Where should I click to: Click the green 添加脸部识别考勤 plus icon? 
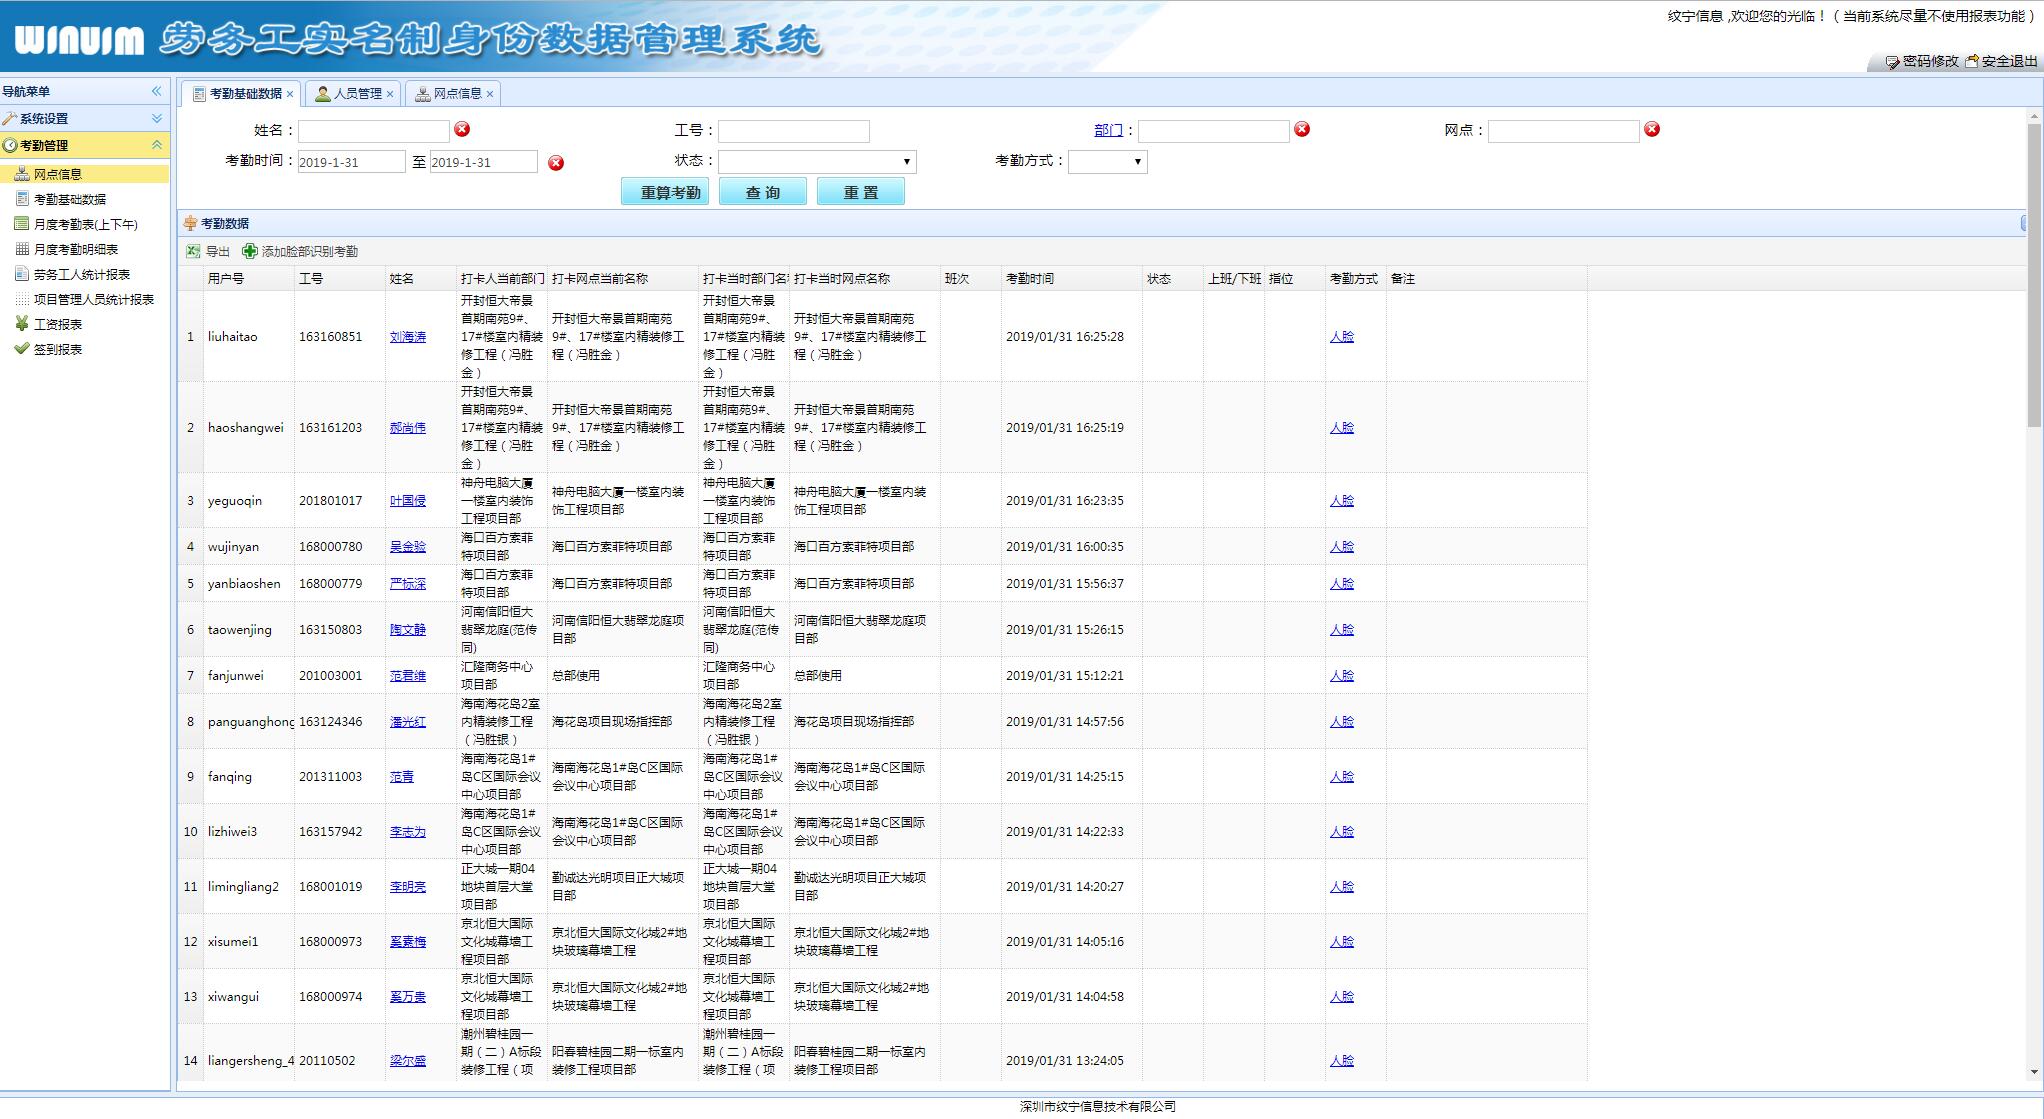click(x=250, y=252)
